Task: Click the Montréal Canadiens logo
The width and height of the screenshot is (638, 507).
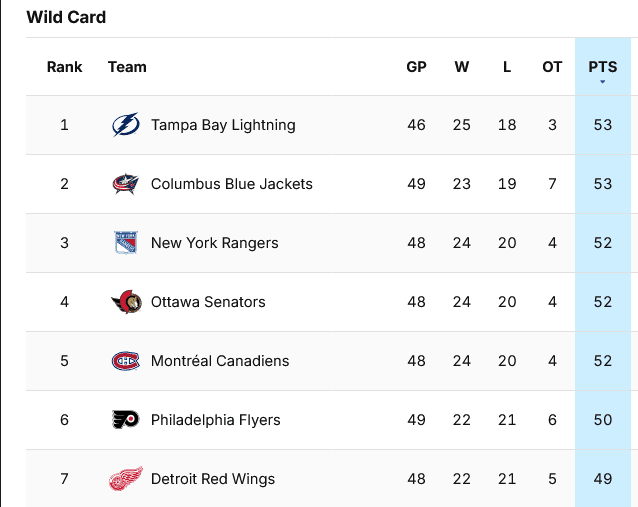Action: pos(126,361)
